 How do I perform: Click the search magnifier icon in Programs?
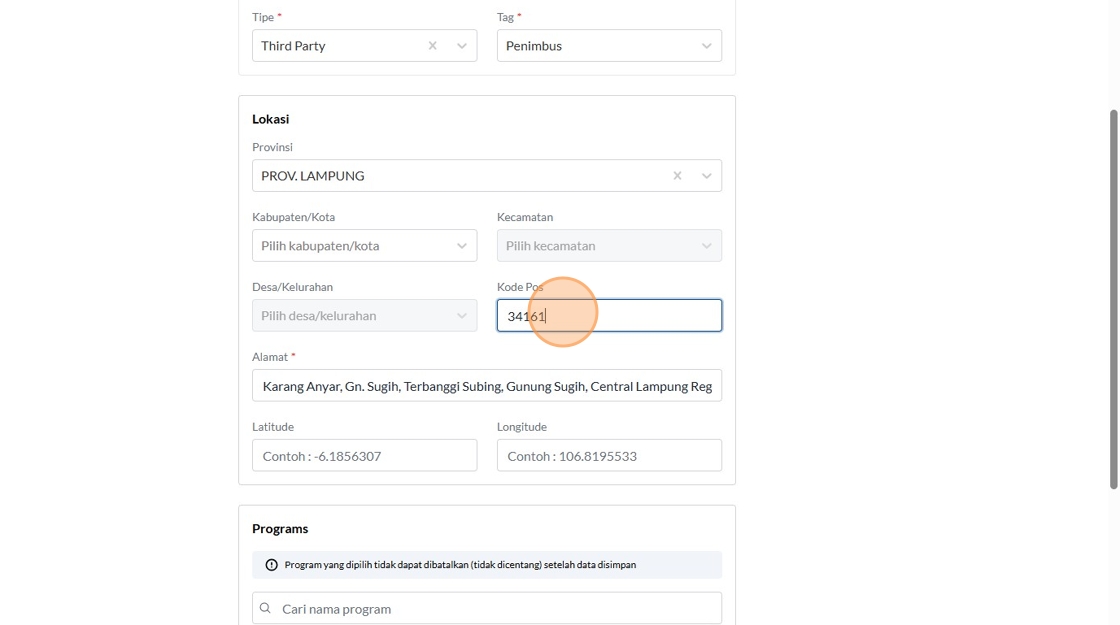coord(265,608)
